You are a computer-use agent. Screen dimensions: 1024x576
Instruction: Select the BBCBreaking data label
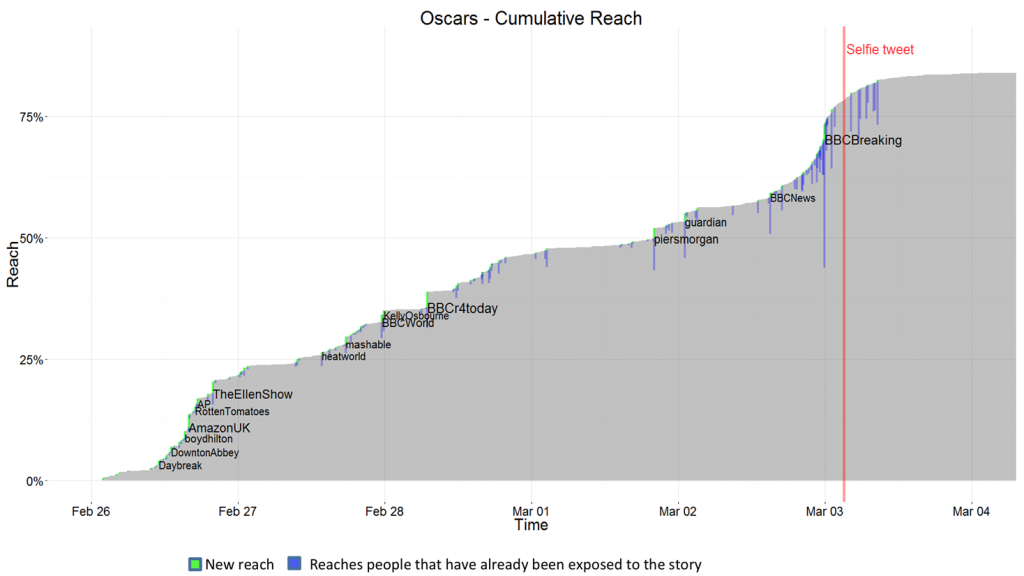[863, 141]
